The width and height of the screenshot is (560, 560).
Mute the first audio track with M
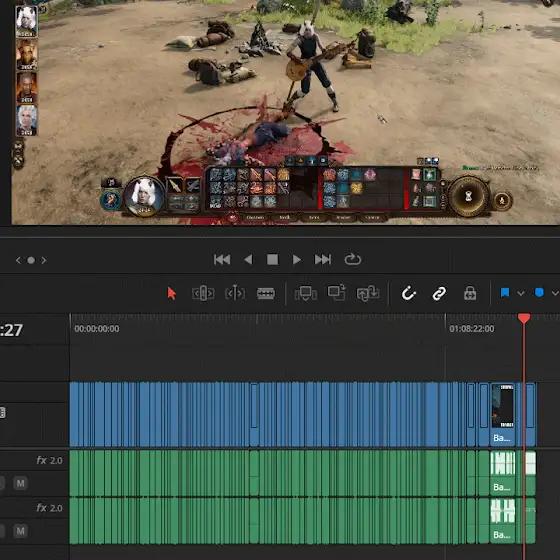point(20,484)
